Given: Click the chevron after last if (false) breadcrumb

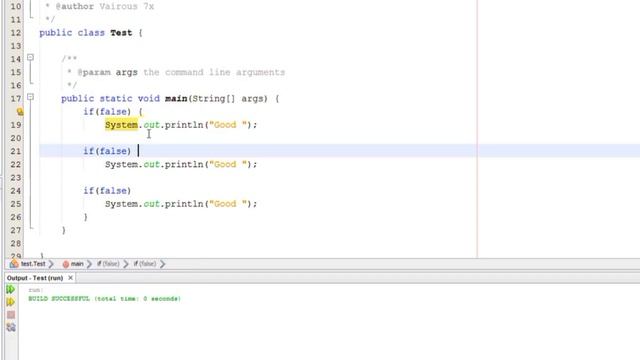Looking at the screenshot, I should (x=162, y=264).
